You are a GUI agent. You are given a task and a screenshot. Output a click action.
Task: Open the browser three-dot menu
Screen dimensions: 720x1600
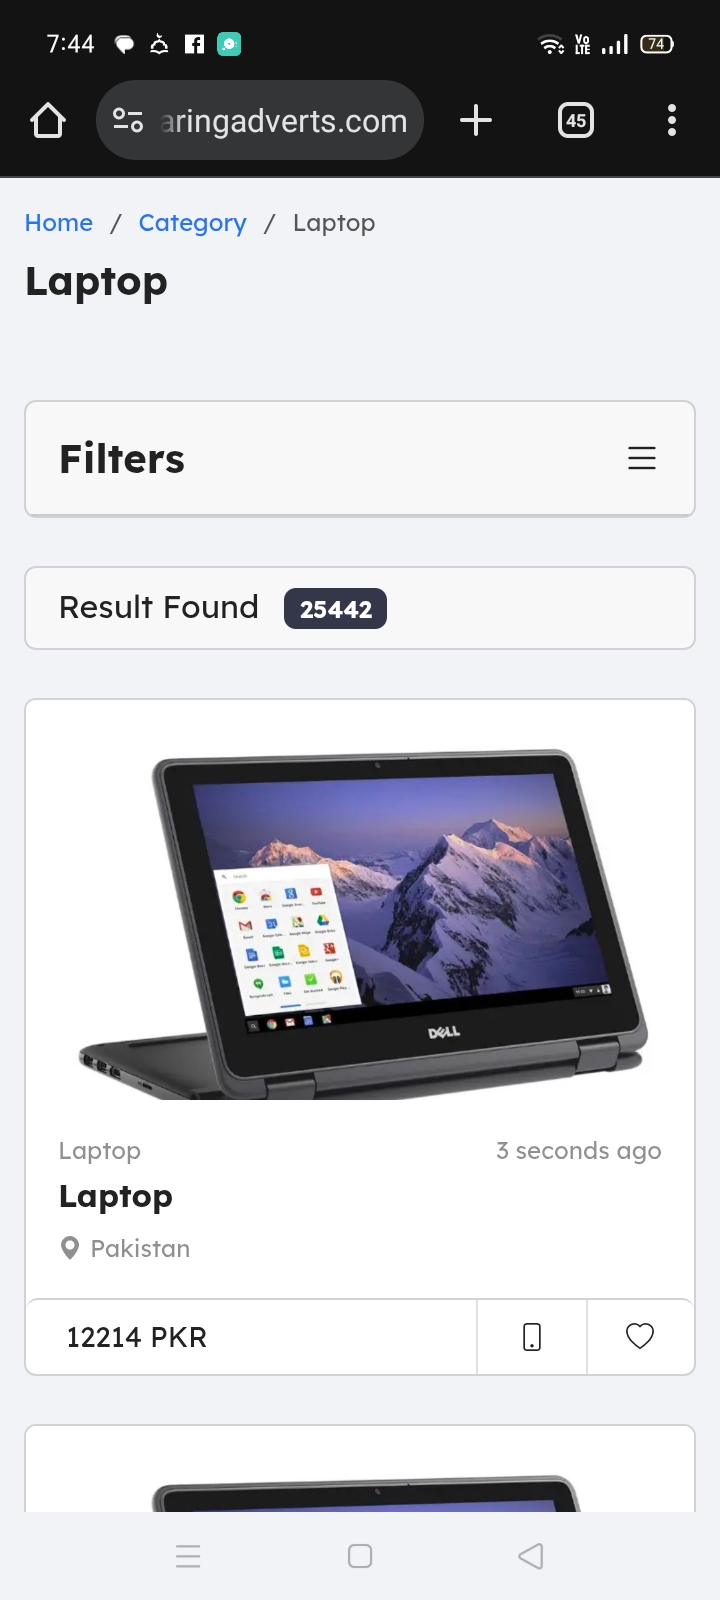tap(672, 120)
